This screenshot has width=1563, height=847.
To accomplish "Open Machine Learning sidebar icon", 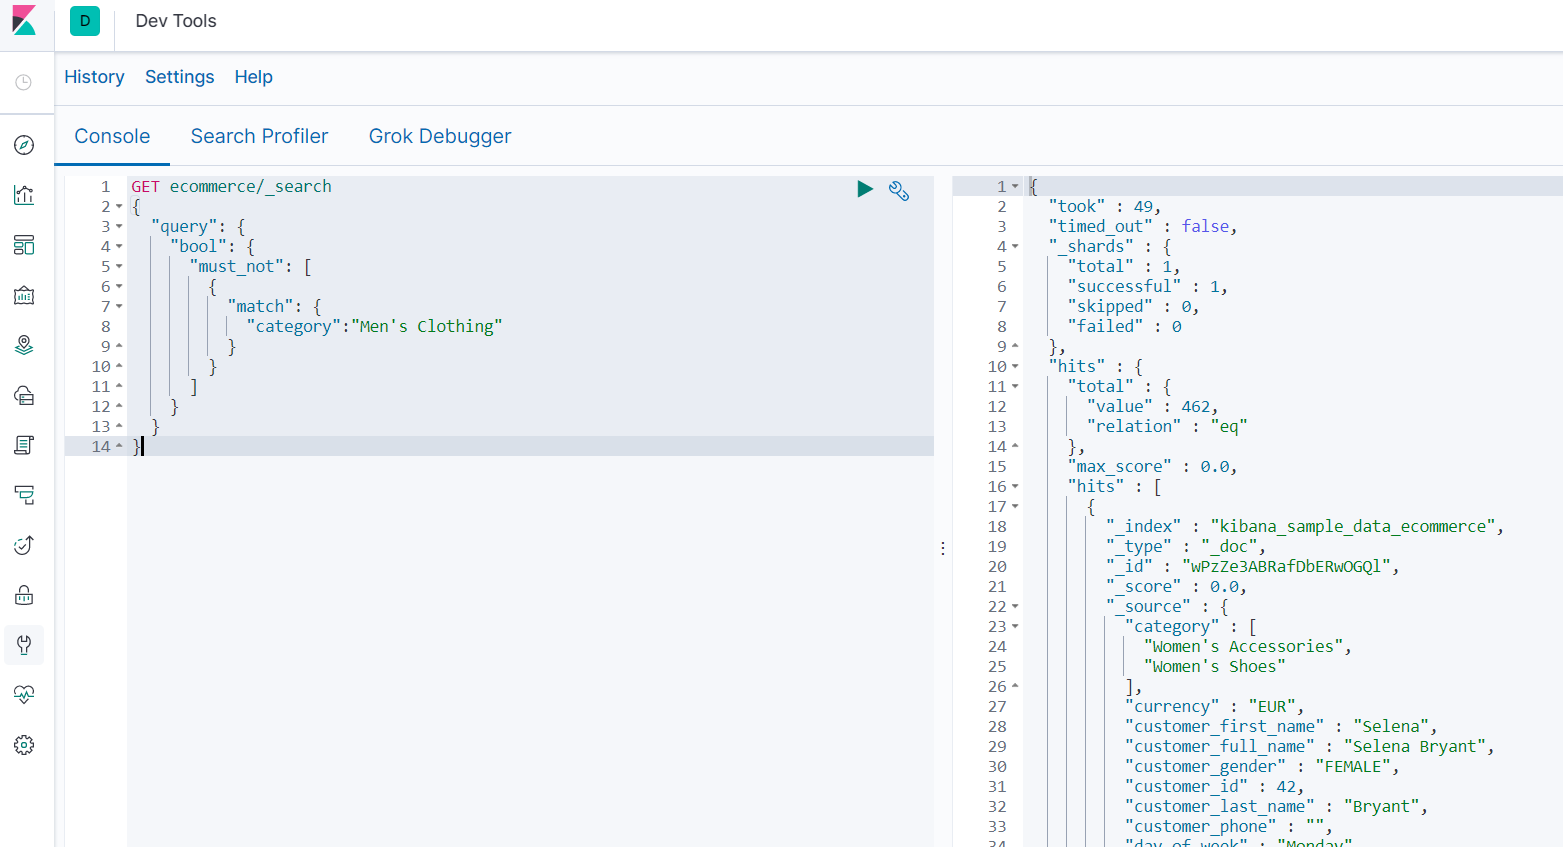I will (x=24, y=395).
